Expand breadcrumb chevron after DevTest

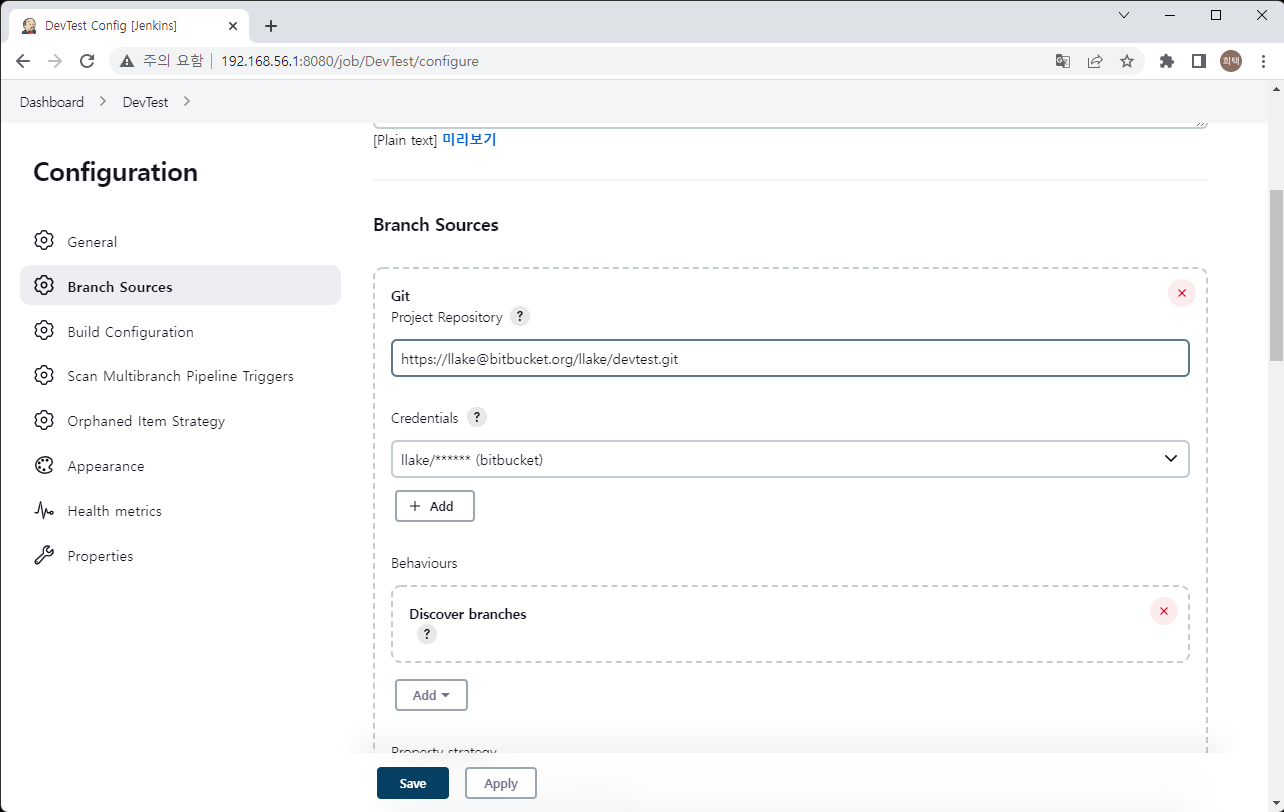click(187, 102)
